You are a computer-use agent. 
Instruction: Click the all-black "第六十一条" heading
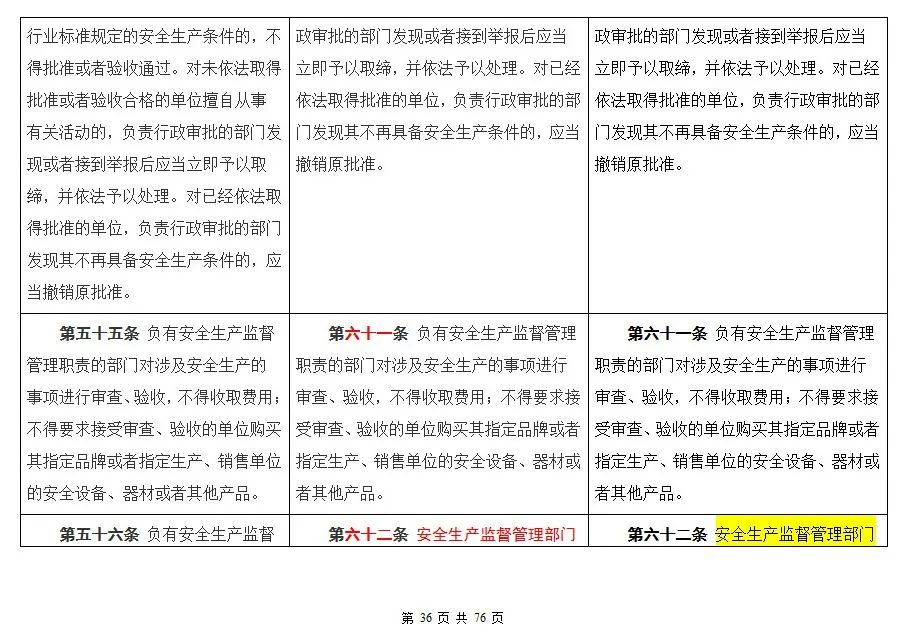(x=667, y=333)
